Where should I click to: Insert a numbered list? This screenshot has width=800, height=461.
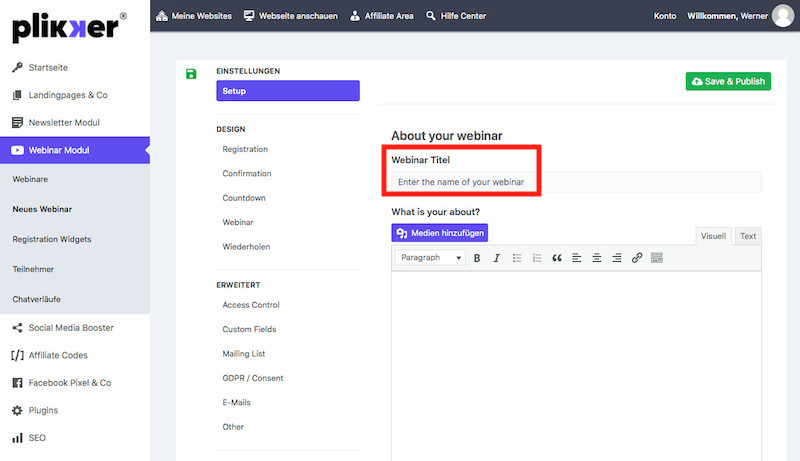537,258
